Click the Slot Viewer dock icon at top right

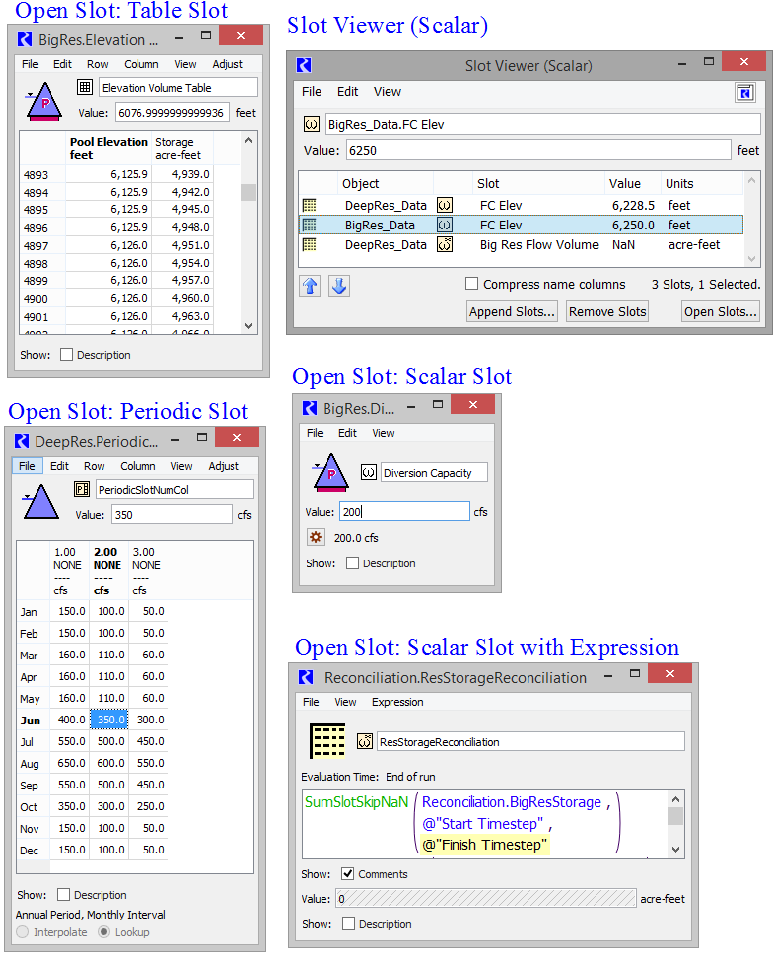pyautogui.click(x=744, y=92)
